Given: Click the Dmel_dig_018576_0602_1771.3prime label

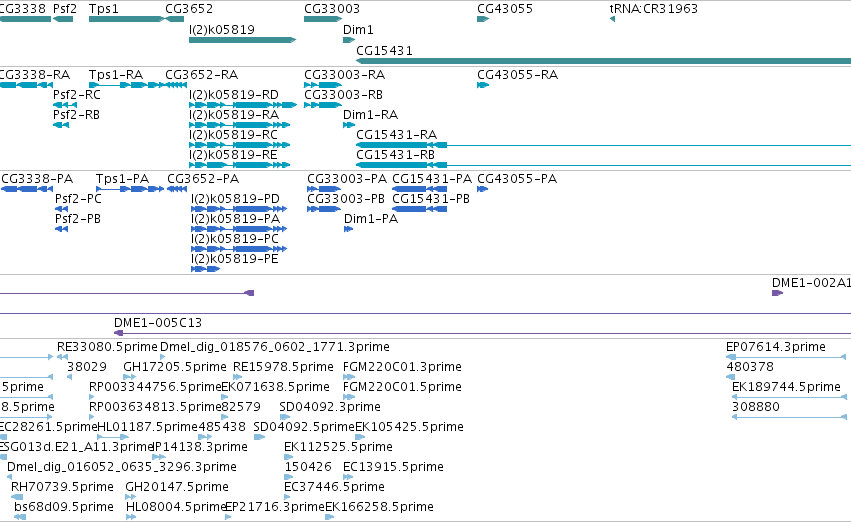Looking at the screenshot, I should coord(275,347).
